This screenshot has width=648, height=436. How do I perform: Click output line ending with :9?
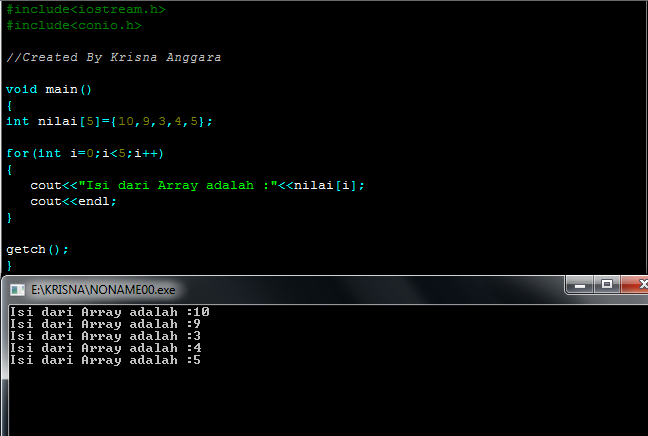pos(105,324)
